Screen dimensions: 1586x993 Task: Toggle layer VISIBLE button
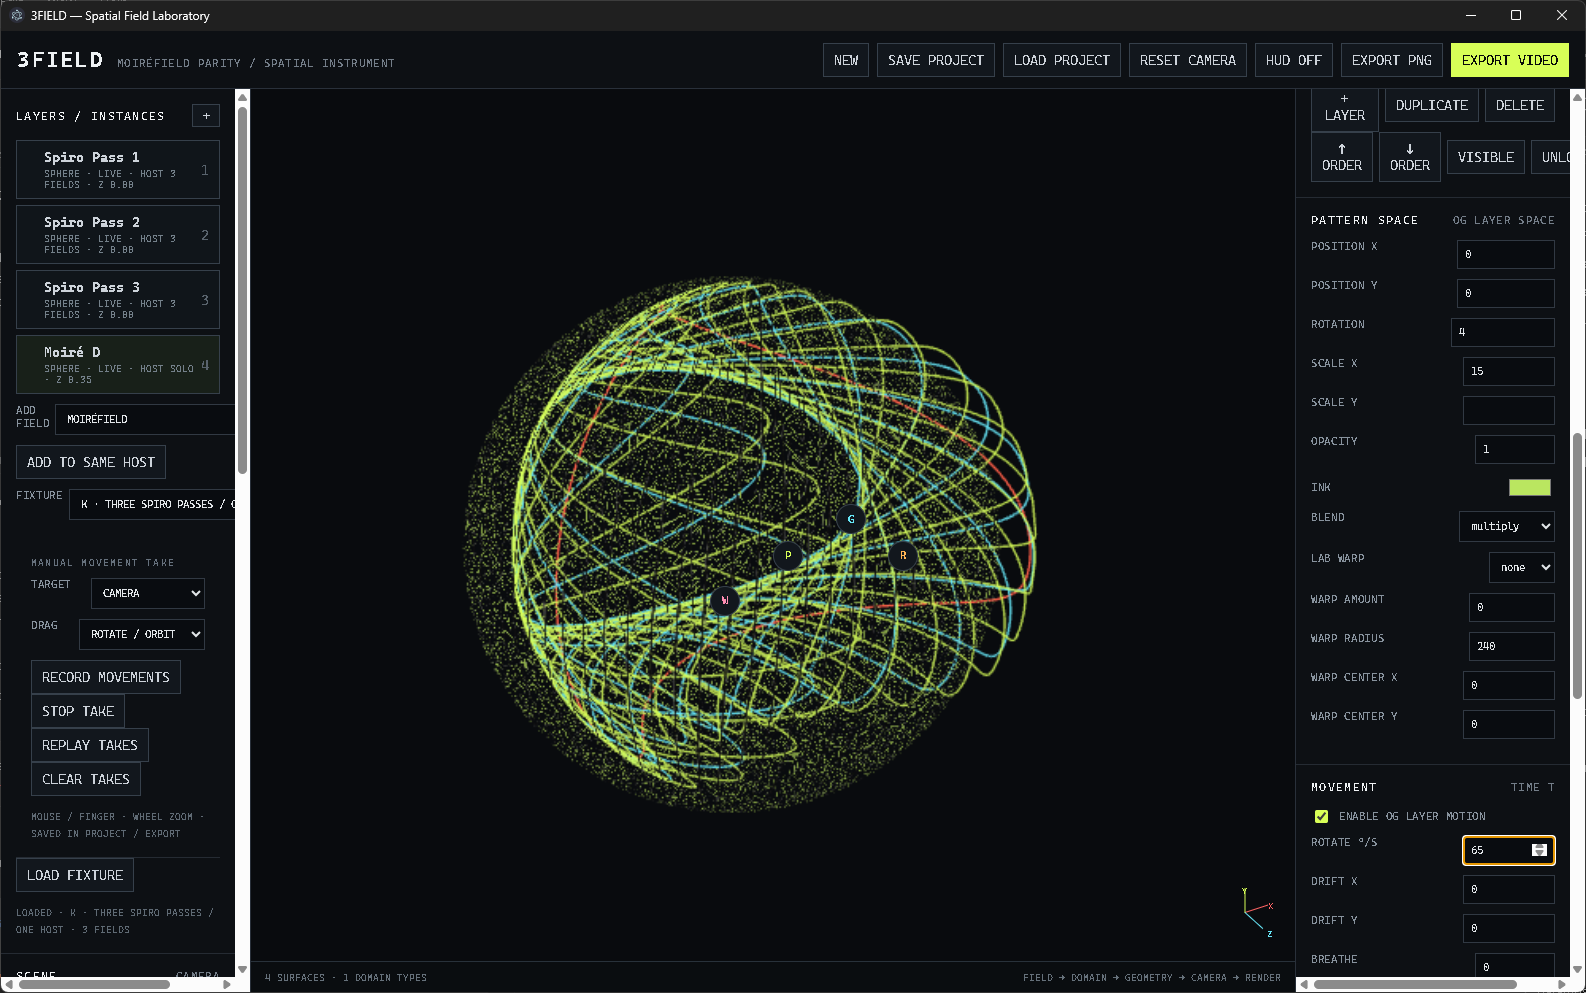tap(1485, 157)
